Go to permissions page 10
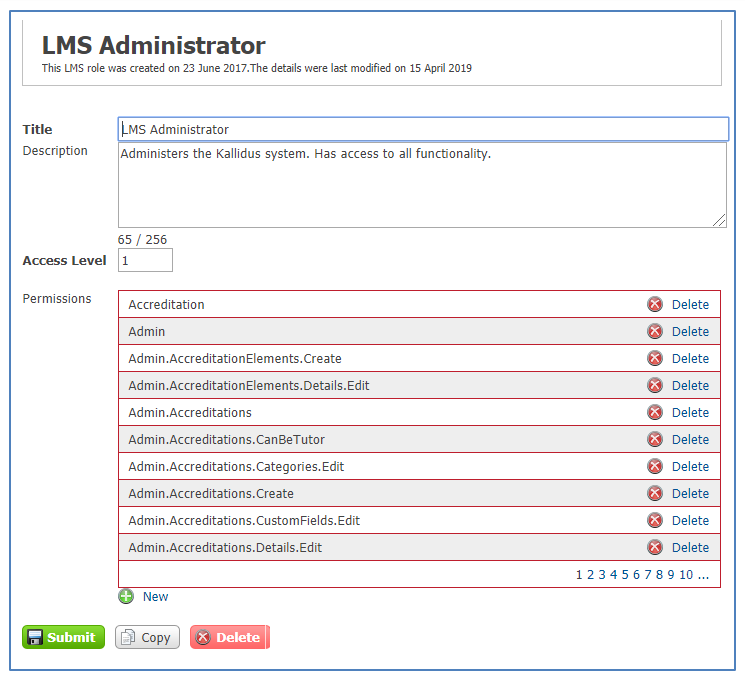 pyautogui.click(x=686, y=575)
